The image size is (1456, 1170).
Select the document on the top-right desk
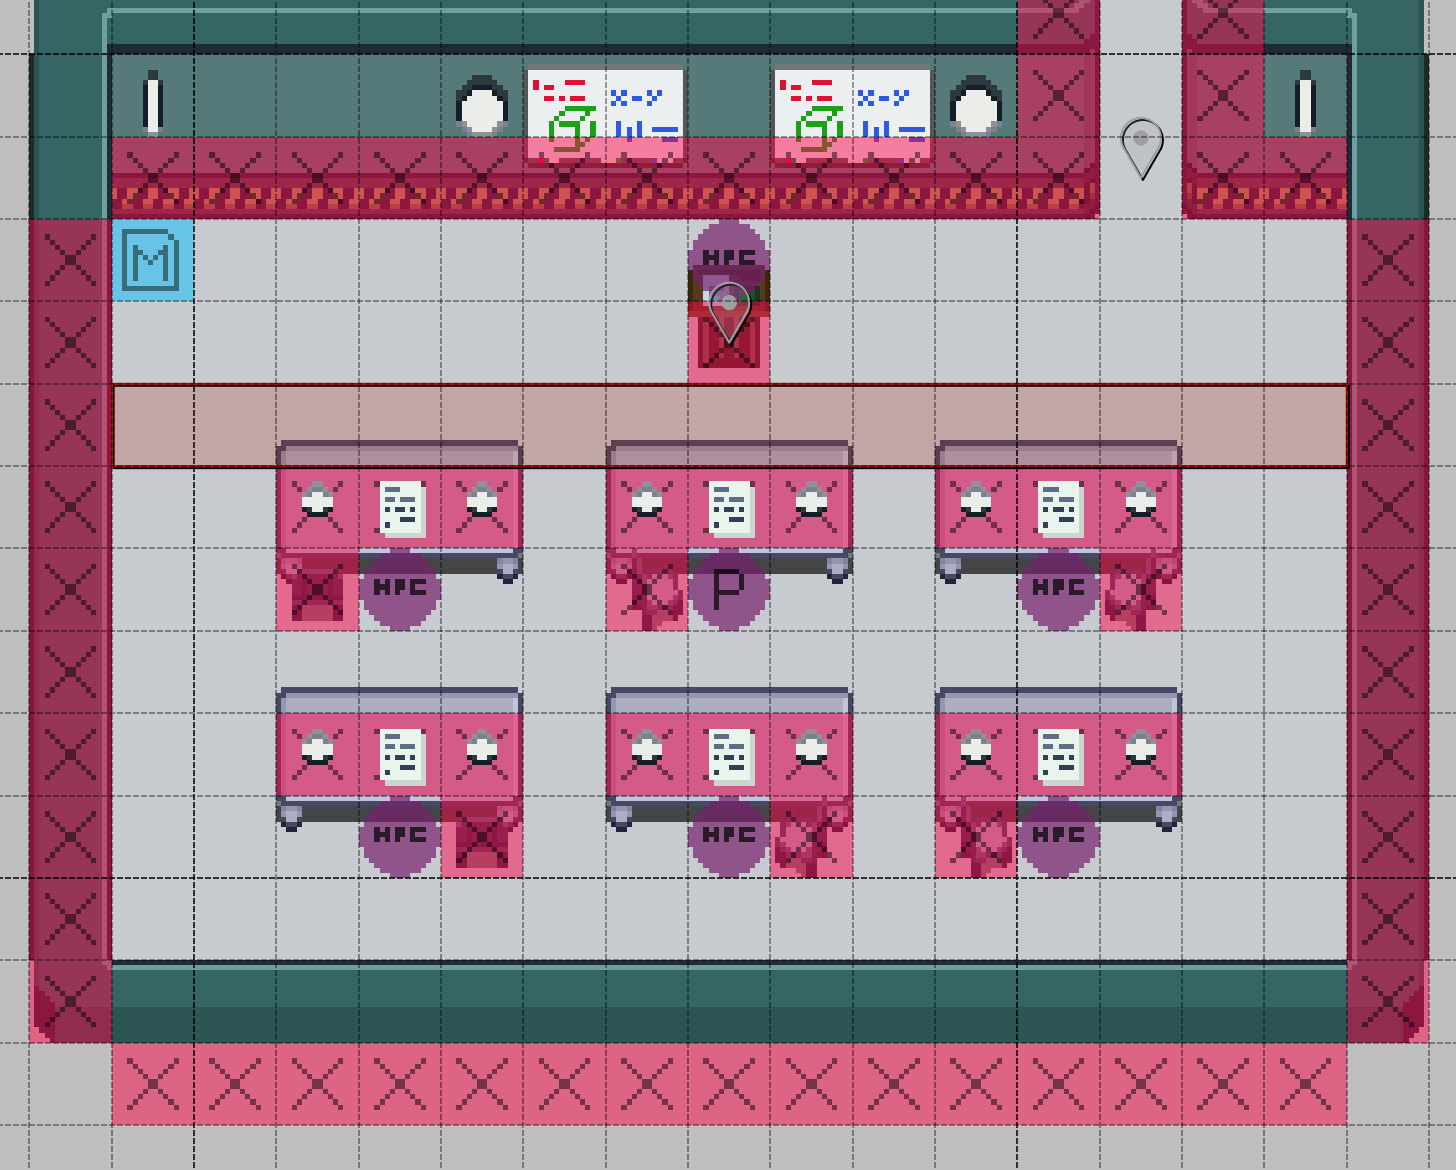tap(1060, 509)
